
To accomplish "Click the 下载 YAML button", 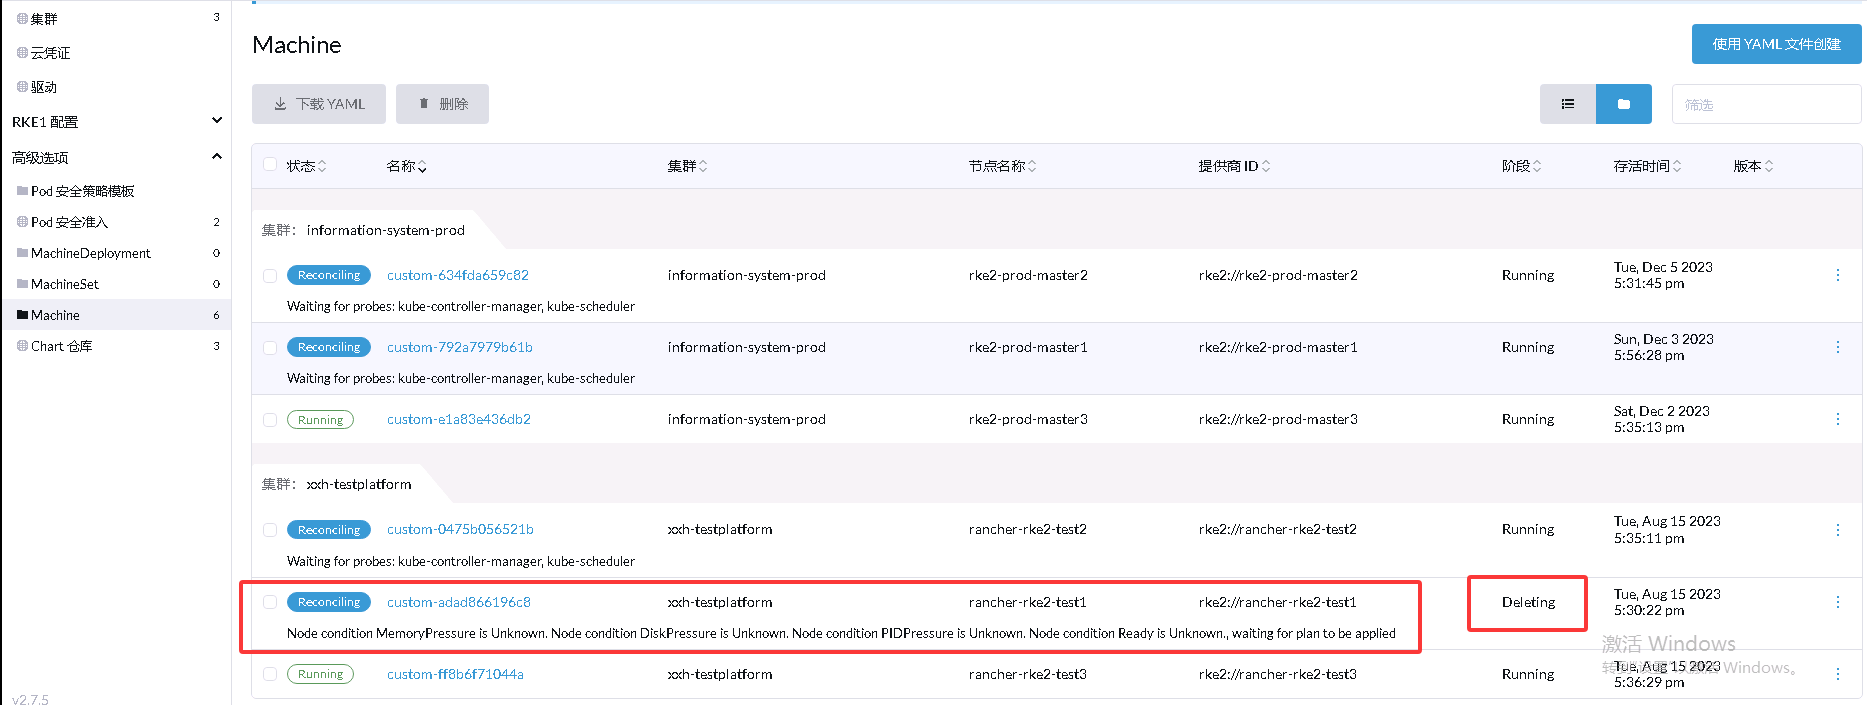I will pyautogui.click(x=319, y=104).
